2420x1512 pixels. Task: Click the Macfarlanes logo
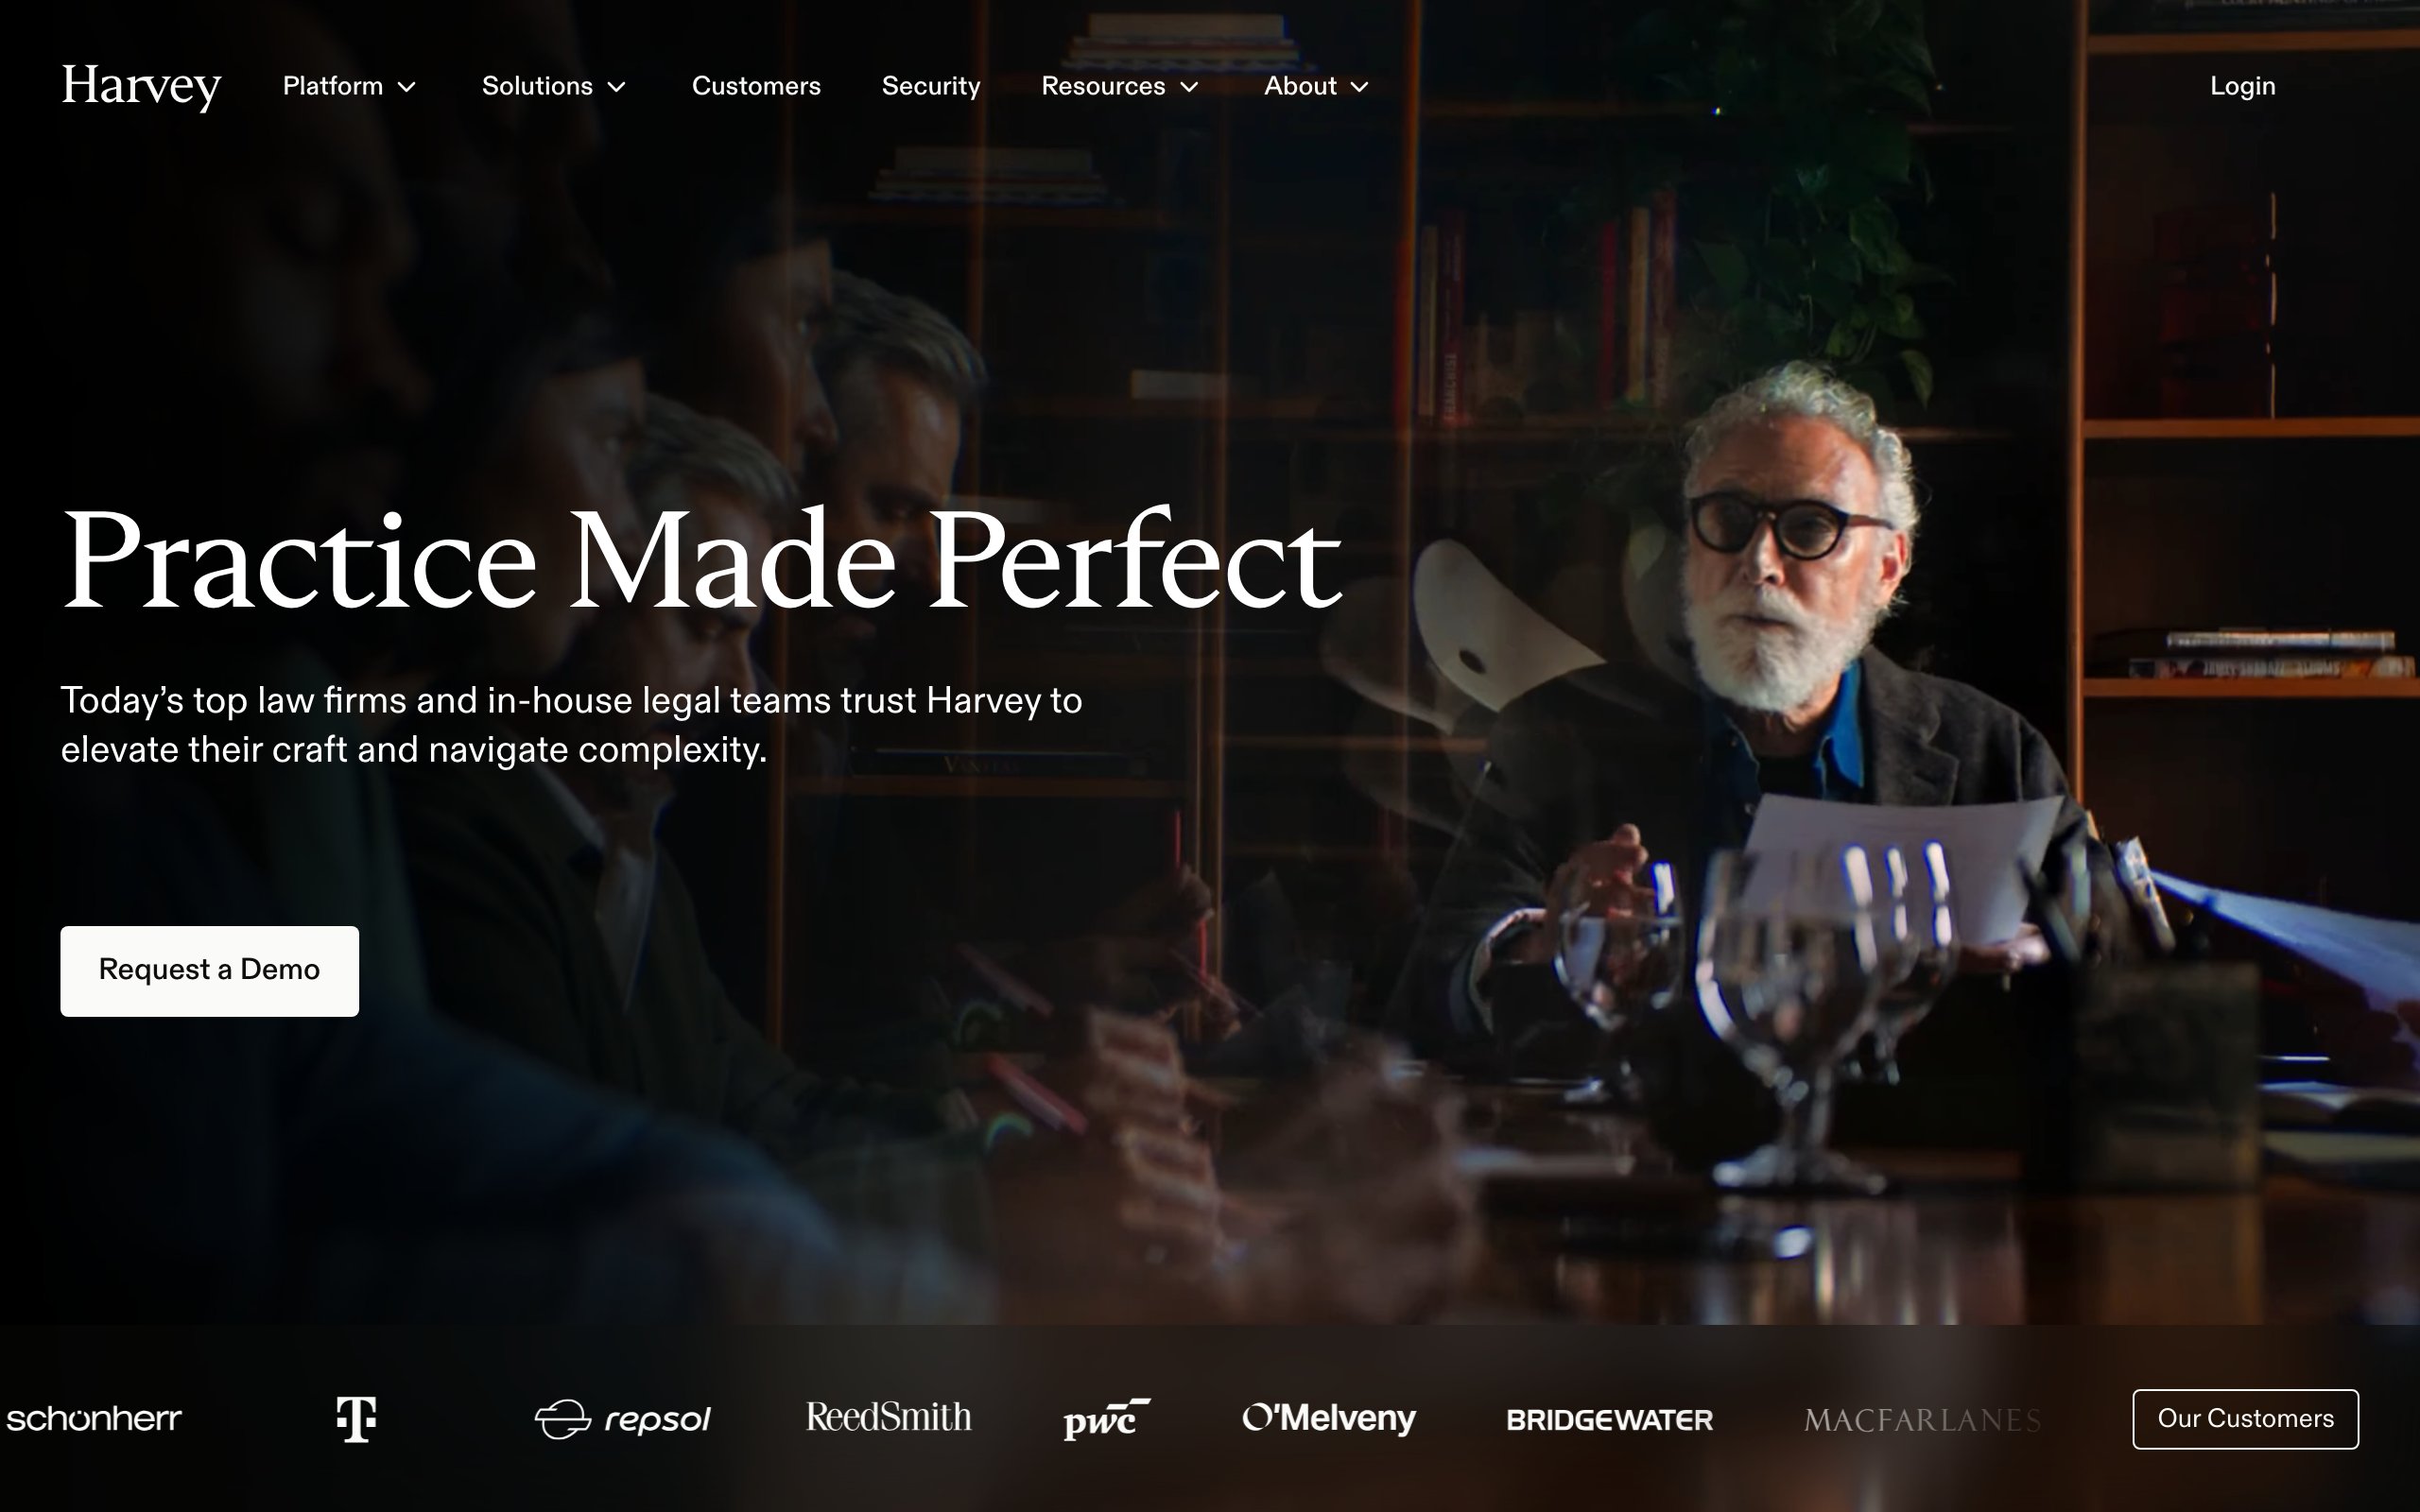click(1922, 1420)
